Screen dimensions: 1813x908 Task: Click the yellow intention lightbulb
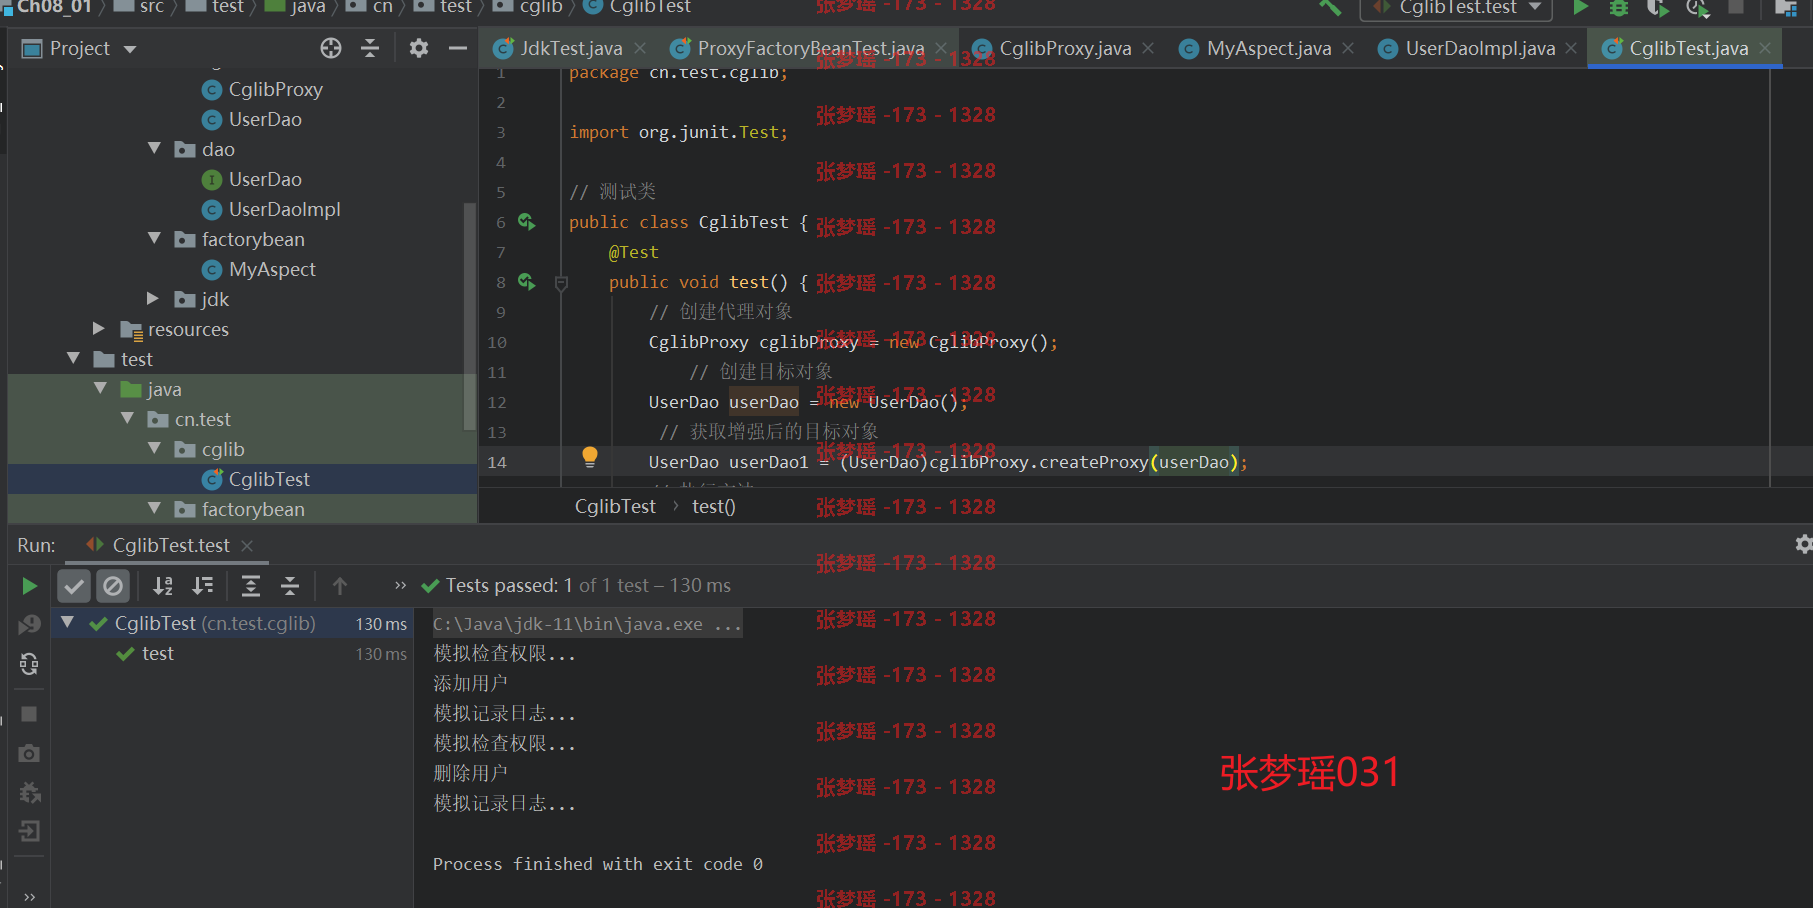coord(590,457)
